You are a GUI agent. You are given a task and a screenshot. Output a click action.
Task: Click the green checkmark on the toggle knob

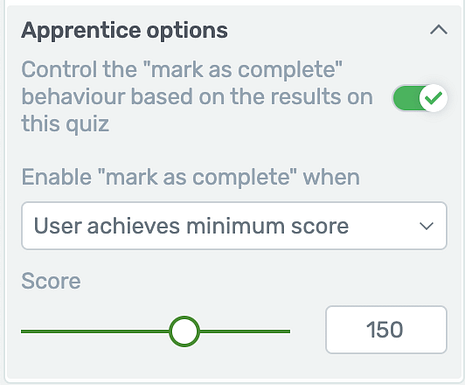click(434, 98)
